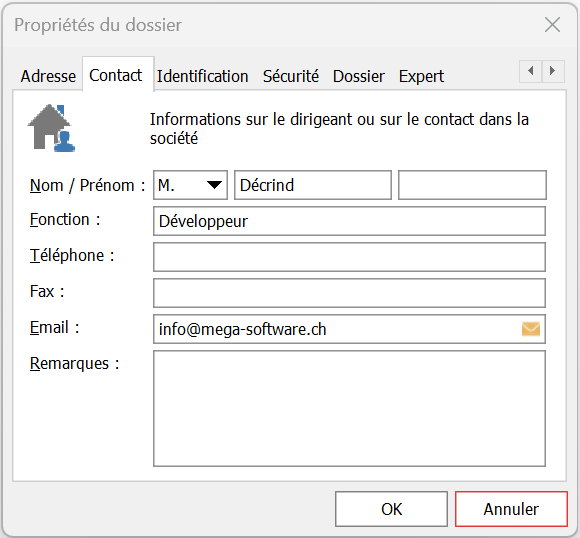Select the Contact tab
Viewport: 580px width, 538px height.
pyautogui.click(x=116, y=75)
